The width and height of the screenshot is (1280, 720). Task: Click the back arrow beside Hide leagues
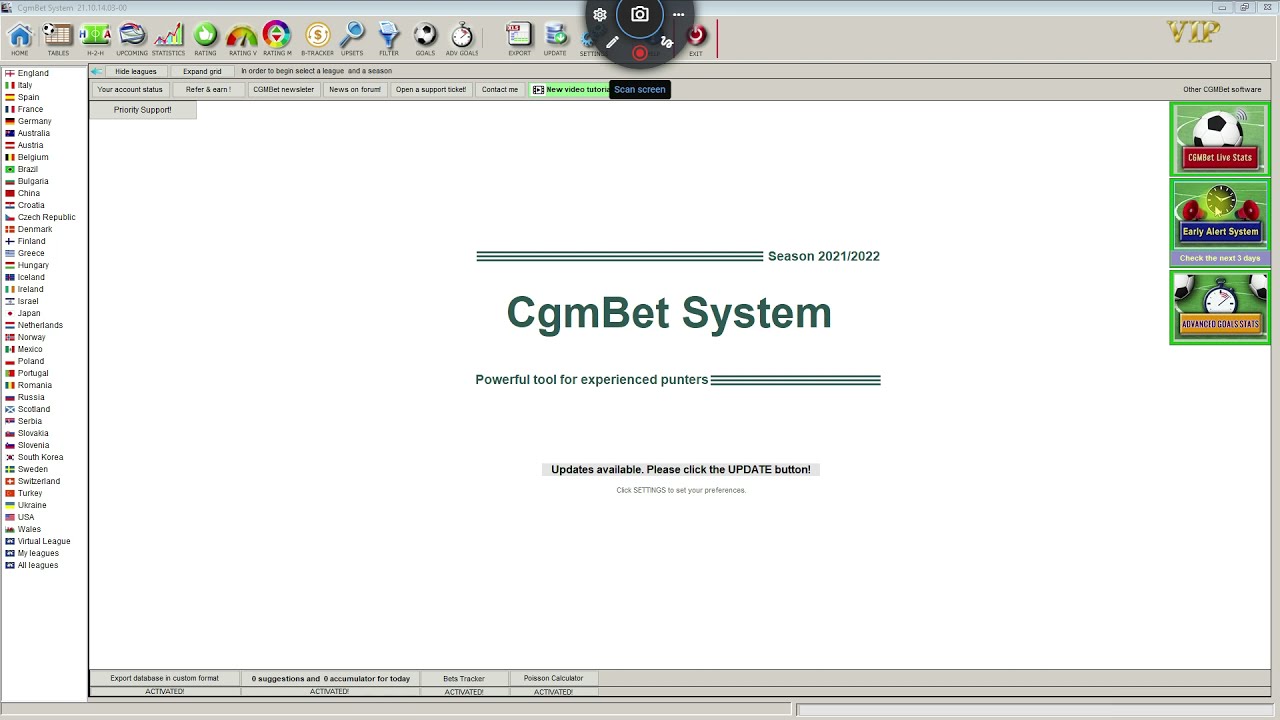[x=96, y=71]
